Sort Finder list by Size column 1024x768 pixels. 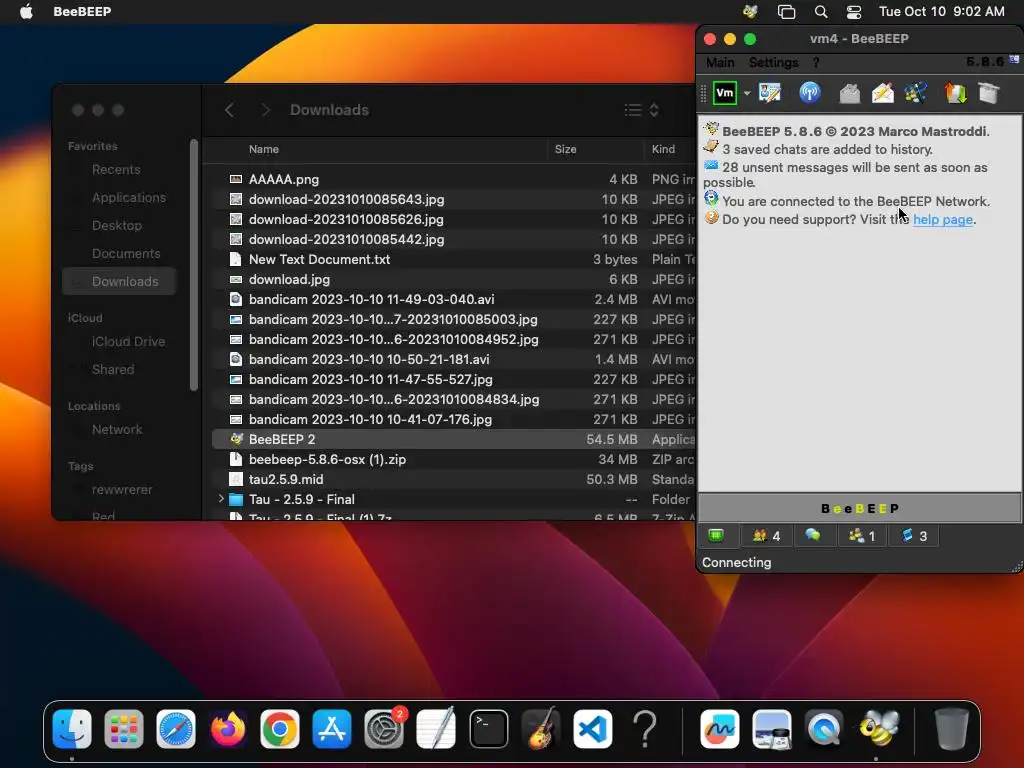pos(566,149)
